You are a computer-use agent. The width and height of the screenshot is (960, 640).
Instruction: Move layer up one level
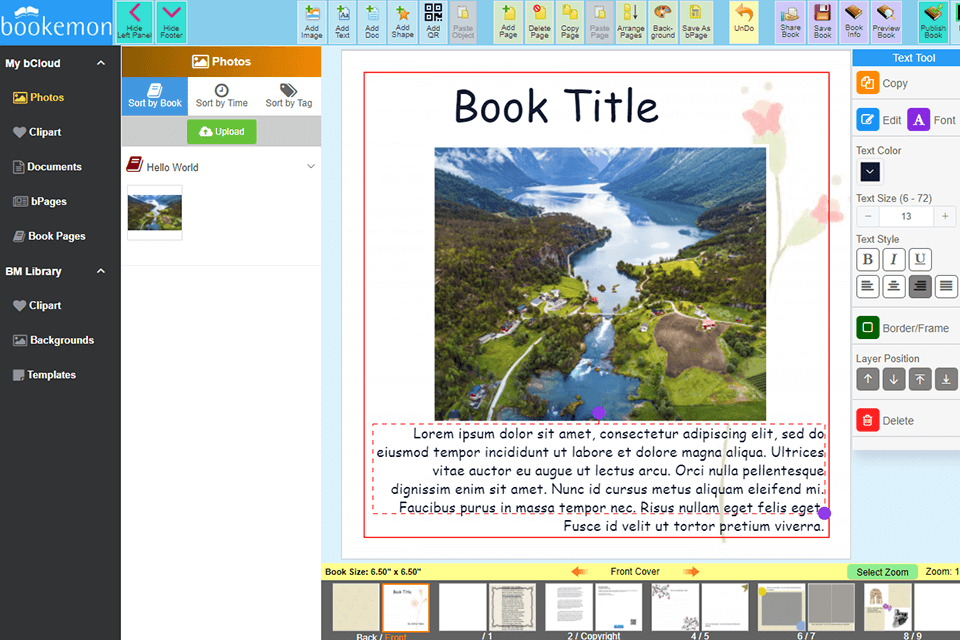tap(868, 379)
